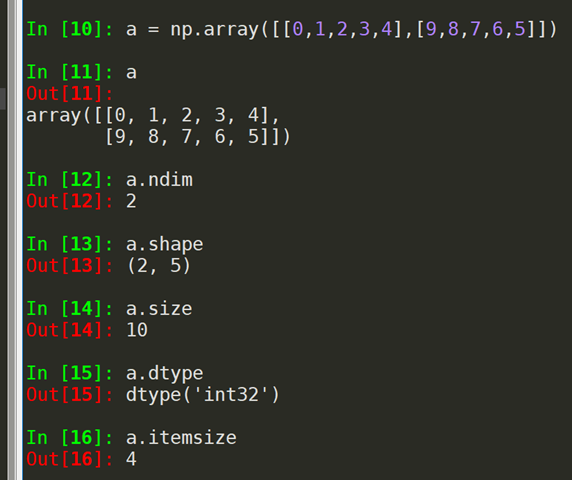Click the Out[11] output label

click(x=70, y=94)
